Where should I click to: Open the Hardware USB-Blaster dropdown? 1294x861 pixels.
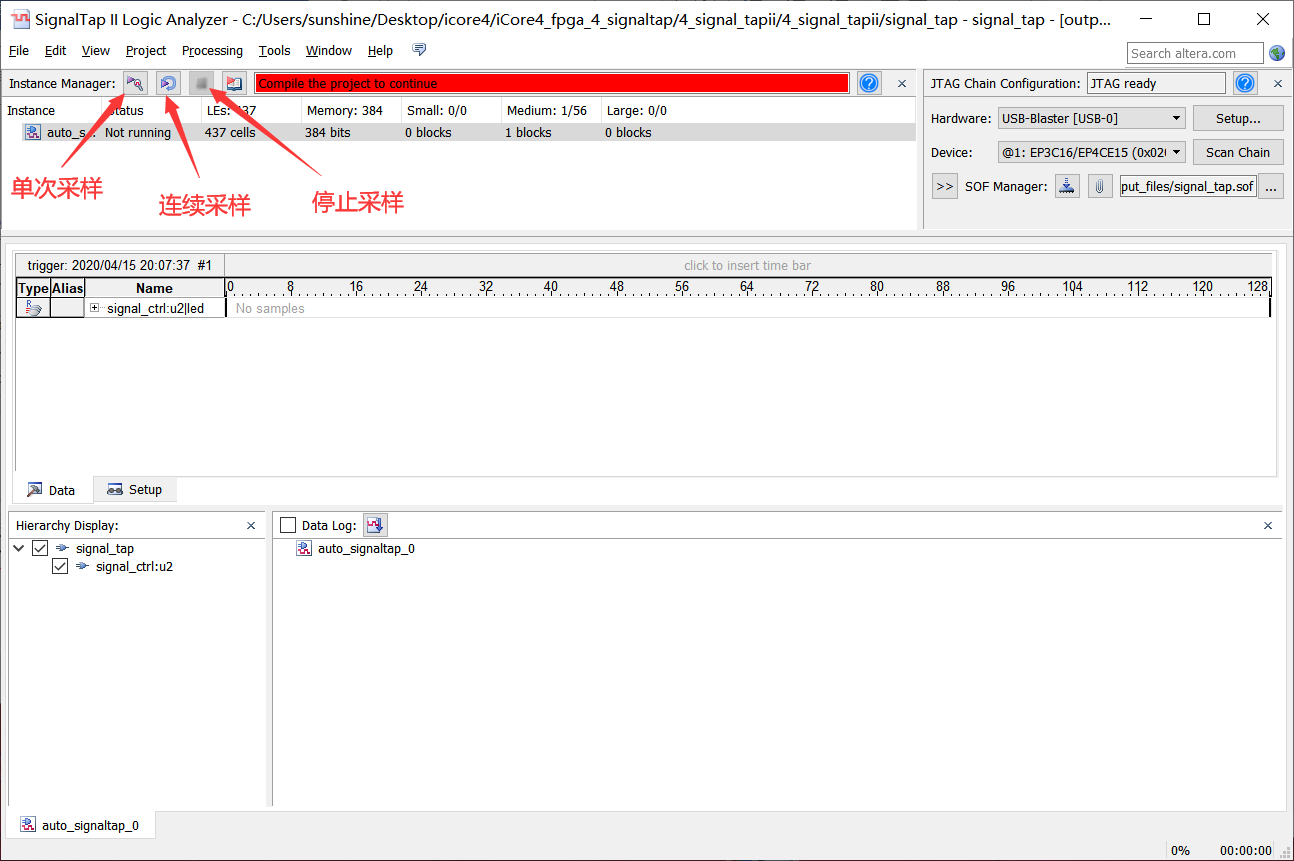click(1091, 118)
